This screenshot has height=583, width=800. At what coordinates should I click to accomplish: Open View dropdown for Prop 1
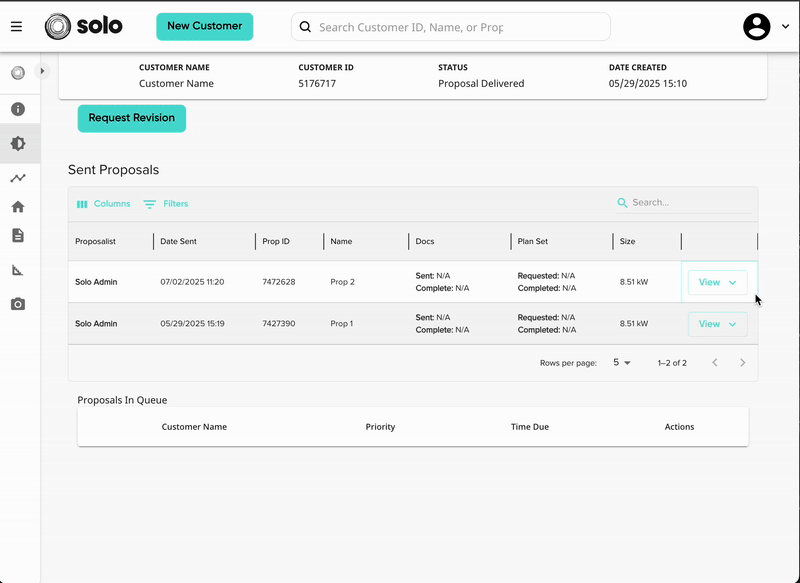point(717,324)
